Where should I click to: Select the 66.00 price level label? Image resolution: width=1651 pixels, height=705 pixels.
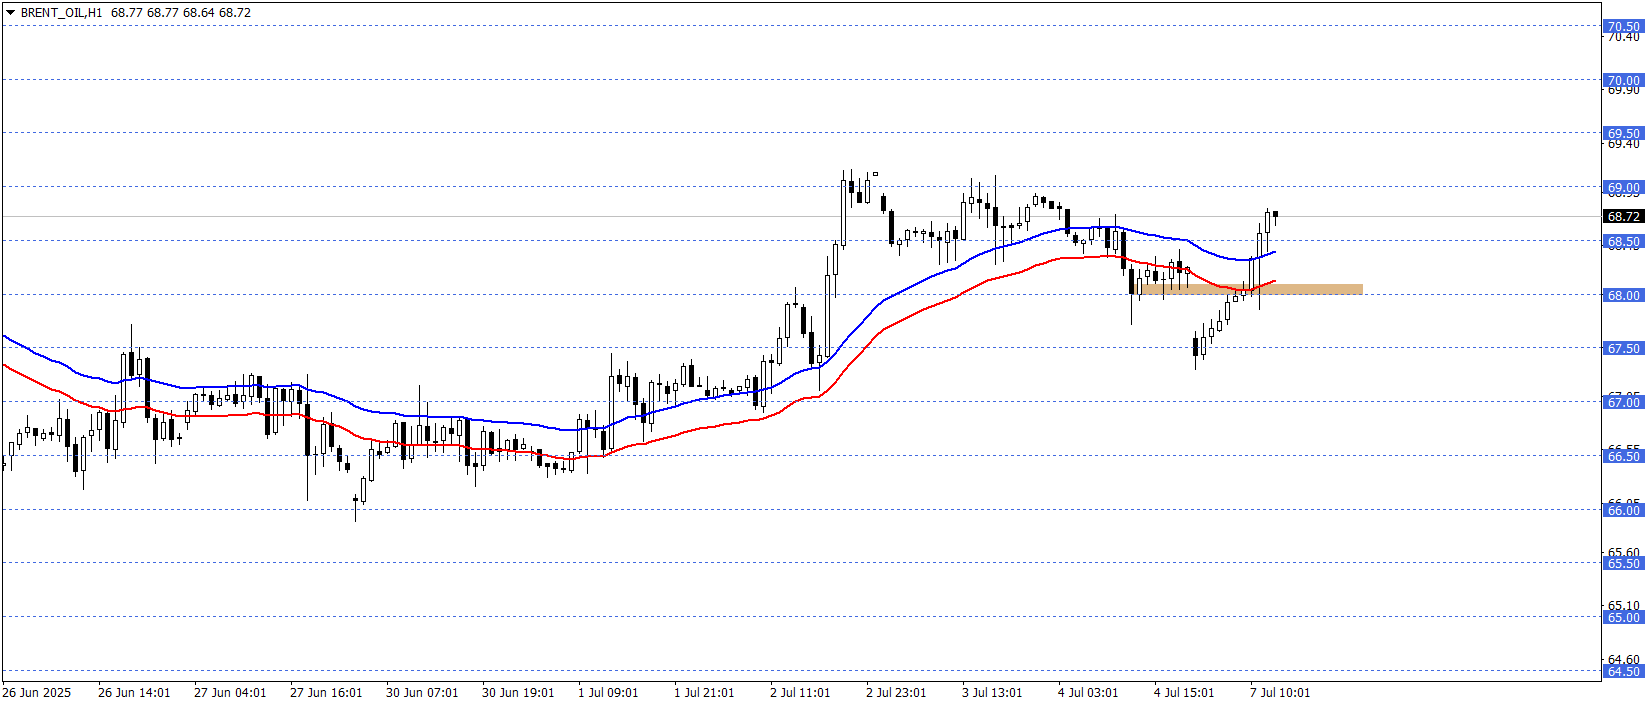(x=1623, y=510)
